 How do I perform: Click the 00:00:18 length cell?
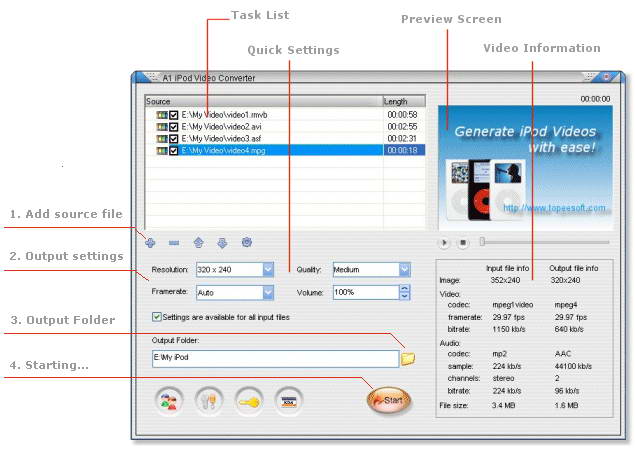pos(402,150)
